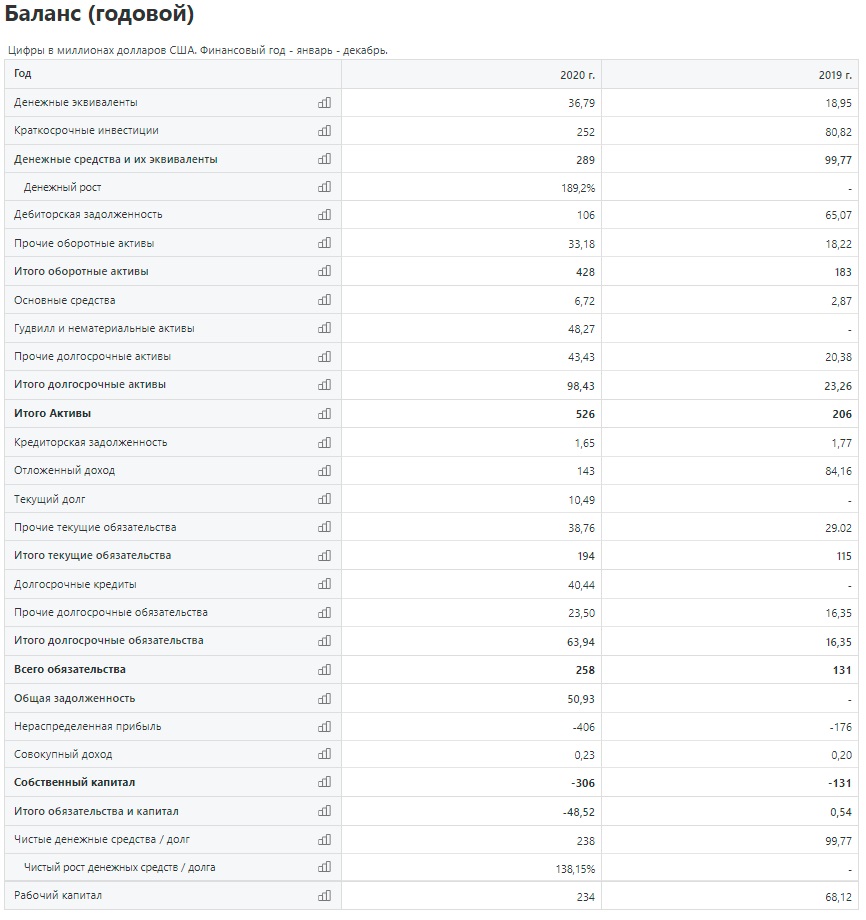Show chart for Дебиторская задолженность
This screenshot has height=920, width=866.
point(324,215)
